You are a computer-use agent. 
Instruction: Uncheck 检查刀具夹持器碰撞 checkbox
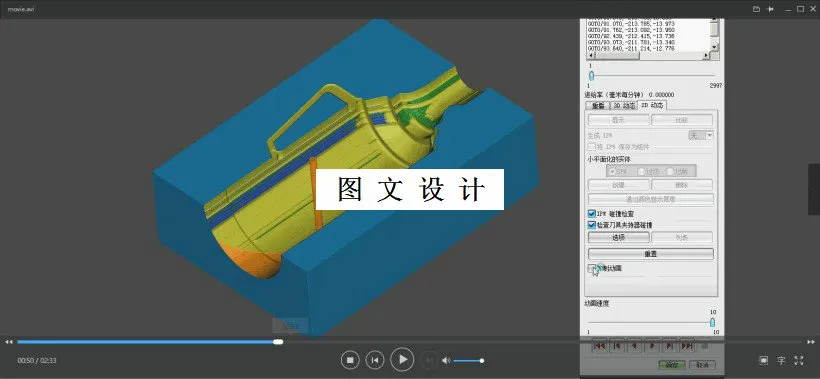click(591, 225)
